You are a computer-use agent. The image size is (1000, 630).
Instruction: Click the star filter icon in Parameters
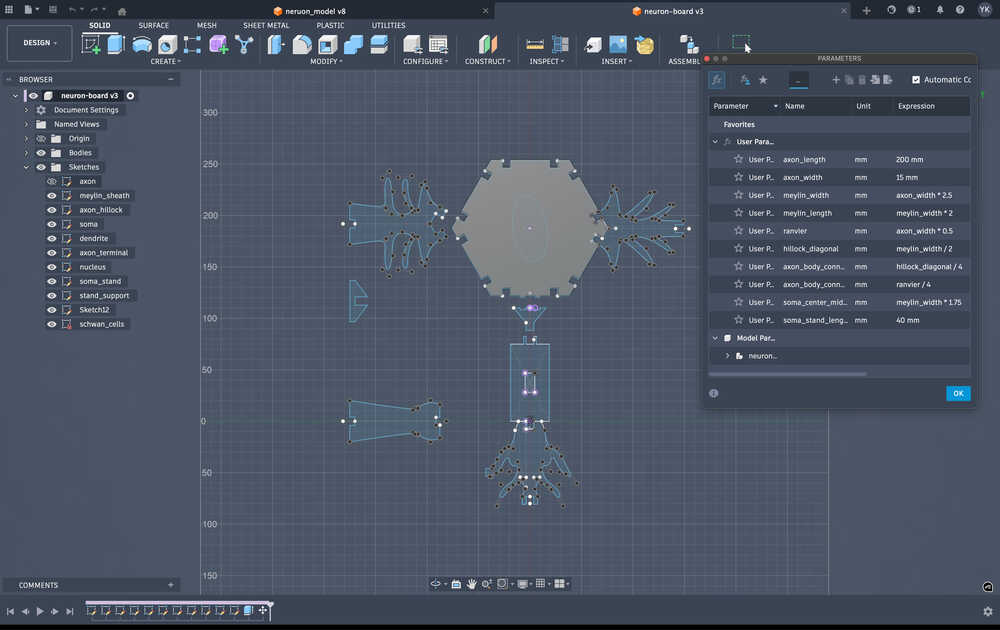(763, 80)
